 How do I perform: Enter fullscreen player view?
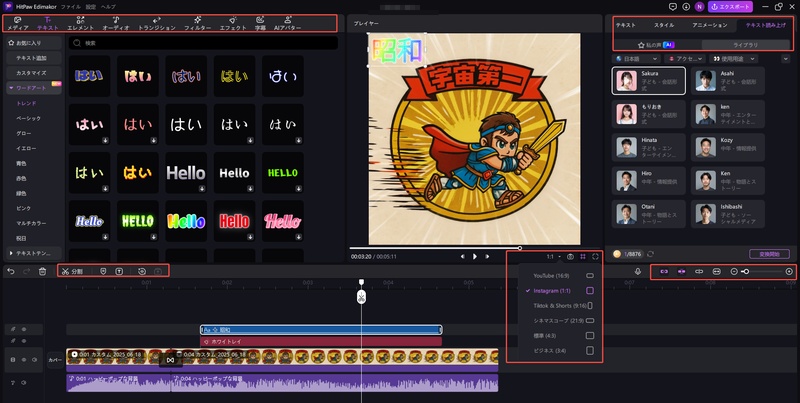click(x=595, y=257)
